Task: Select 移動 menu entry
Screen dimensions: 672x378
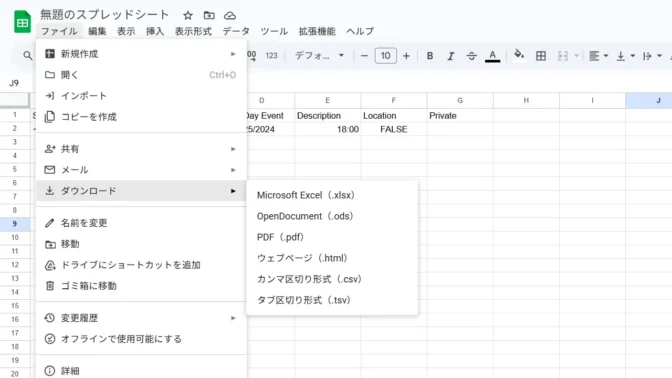Action: pyautogui.click(x=141, y=244)
